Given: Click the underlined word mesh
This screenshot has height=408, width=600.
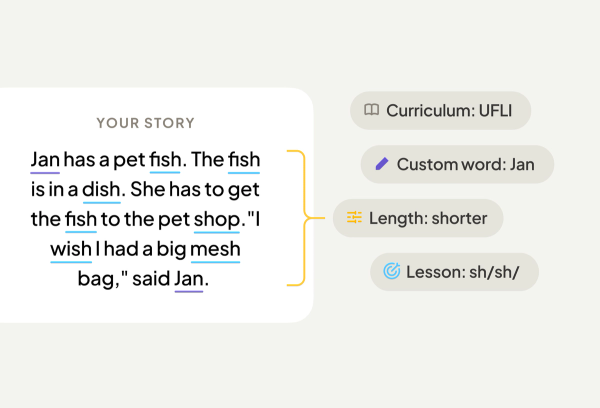Looking at the screenshot, I should point(215,249).
